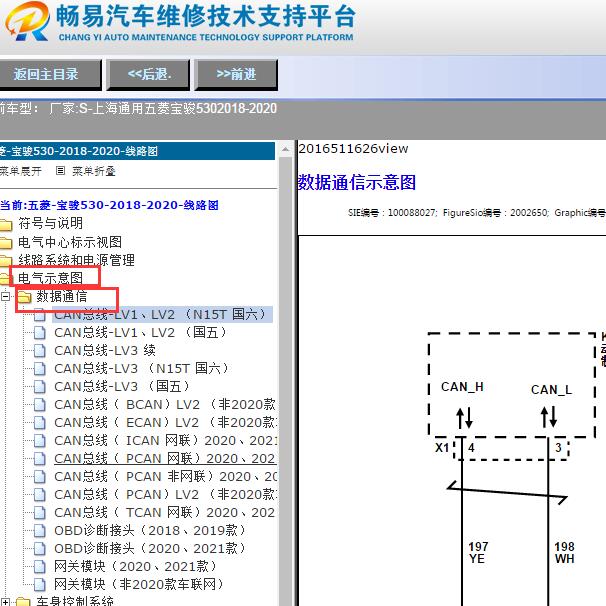Click 2016511626view text
The image size is (606, 606).
click(x=353, y=148)
